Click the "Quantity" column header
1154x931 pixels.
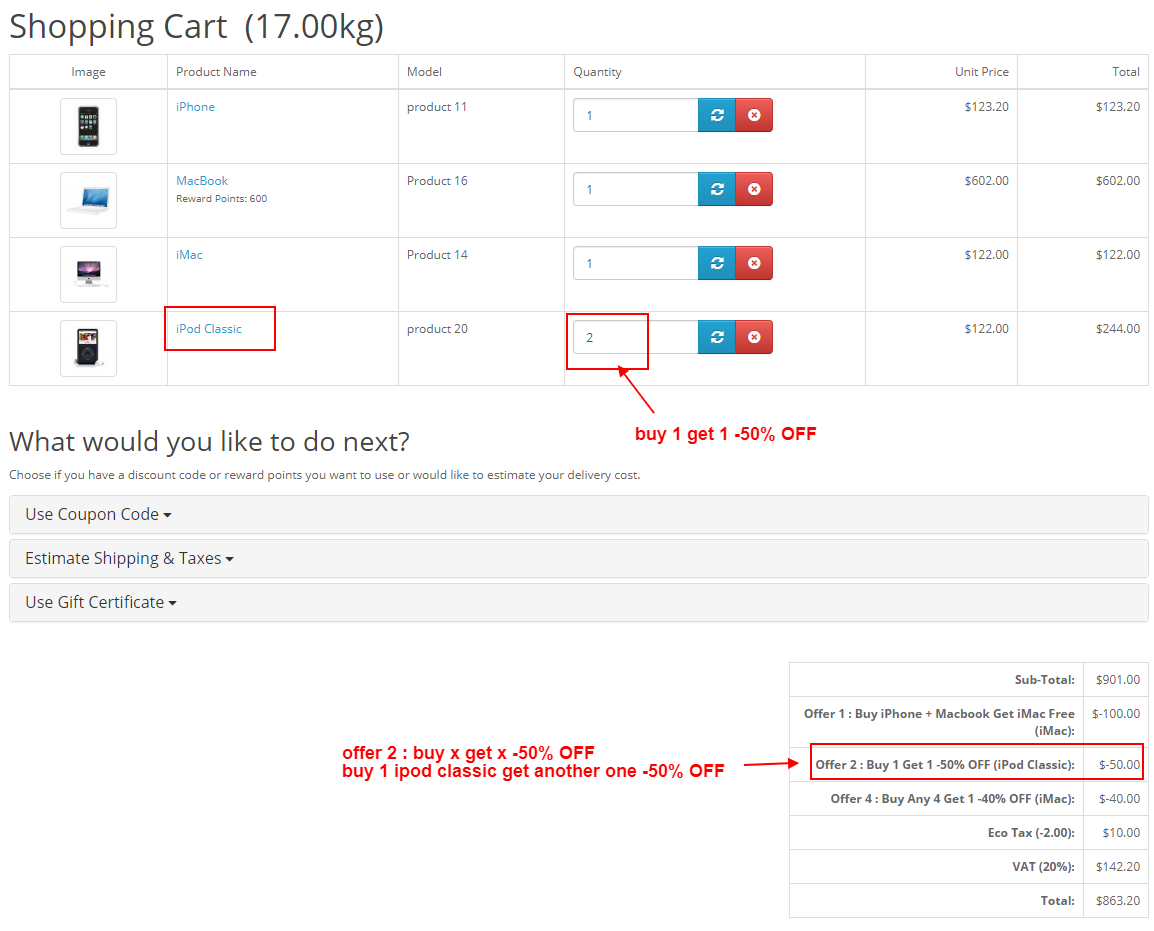(x=598, y=72)
